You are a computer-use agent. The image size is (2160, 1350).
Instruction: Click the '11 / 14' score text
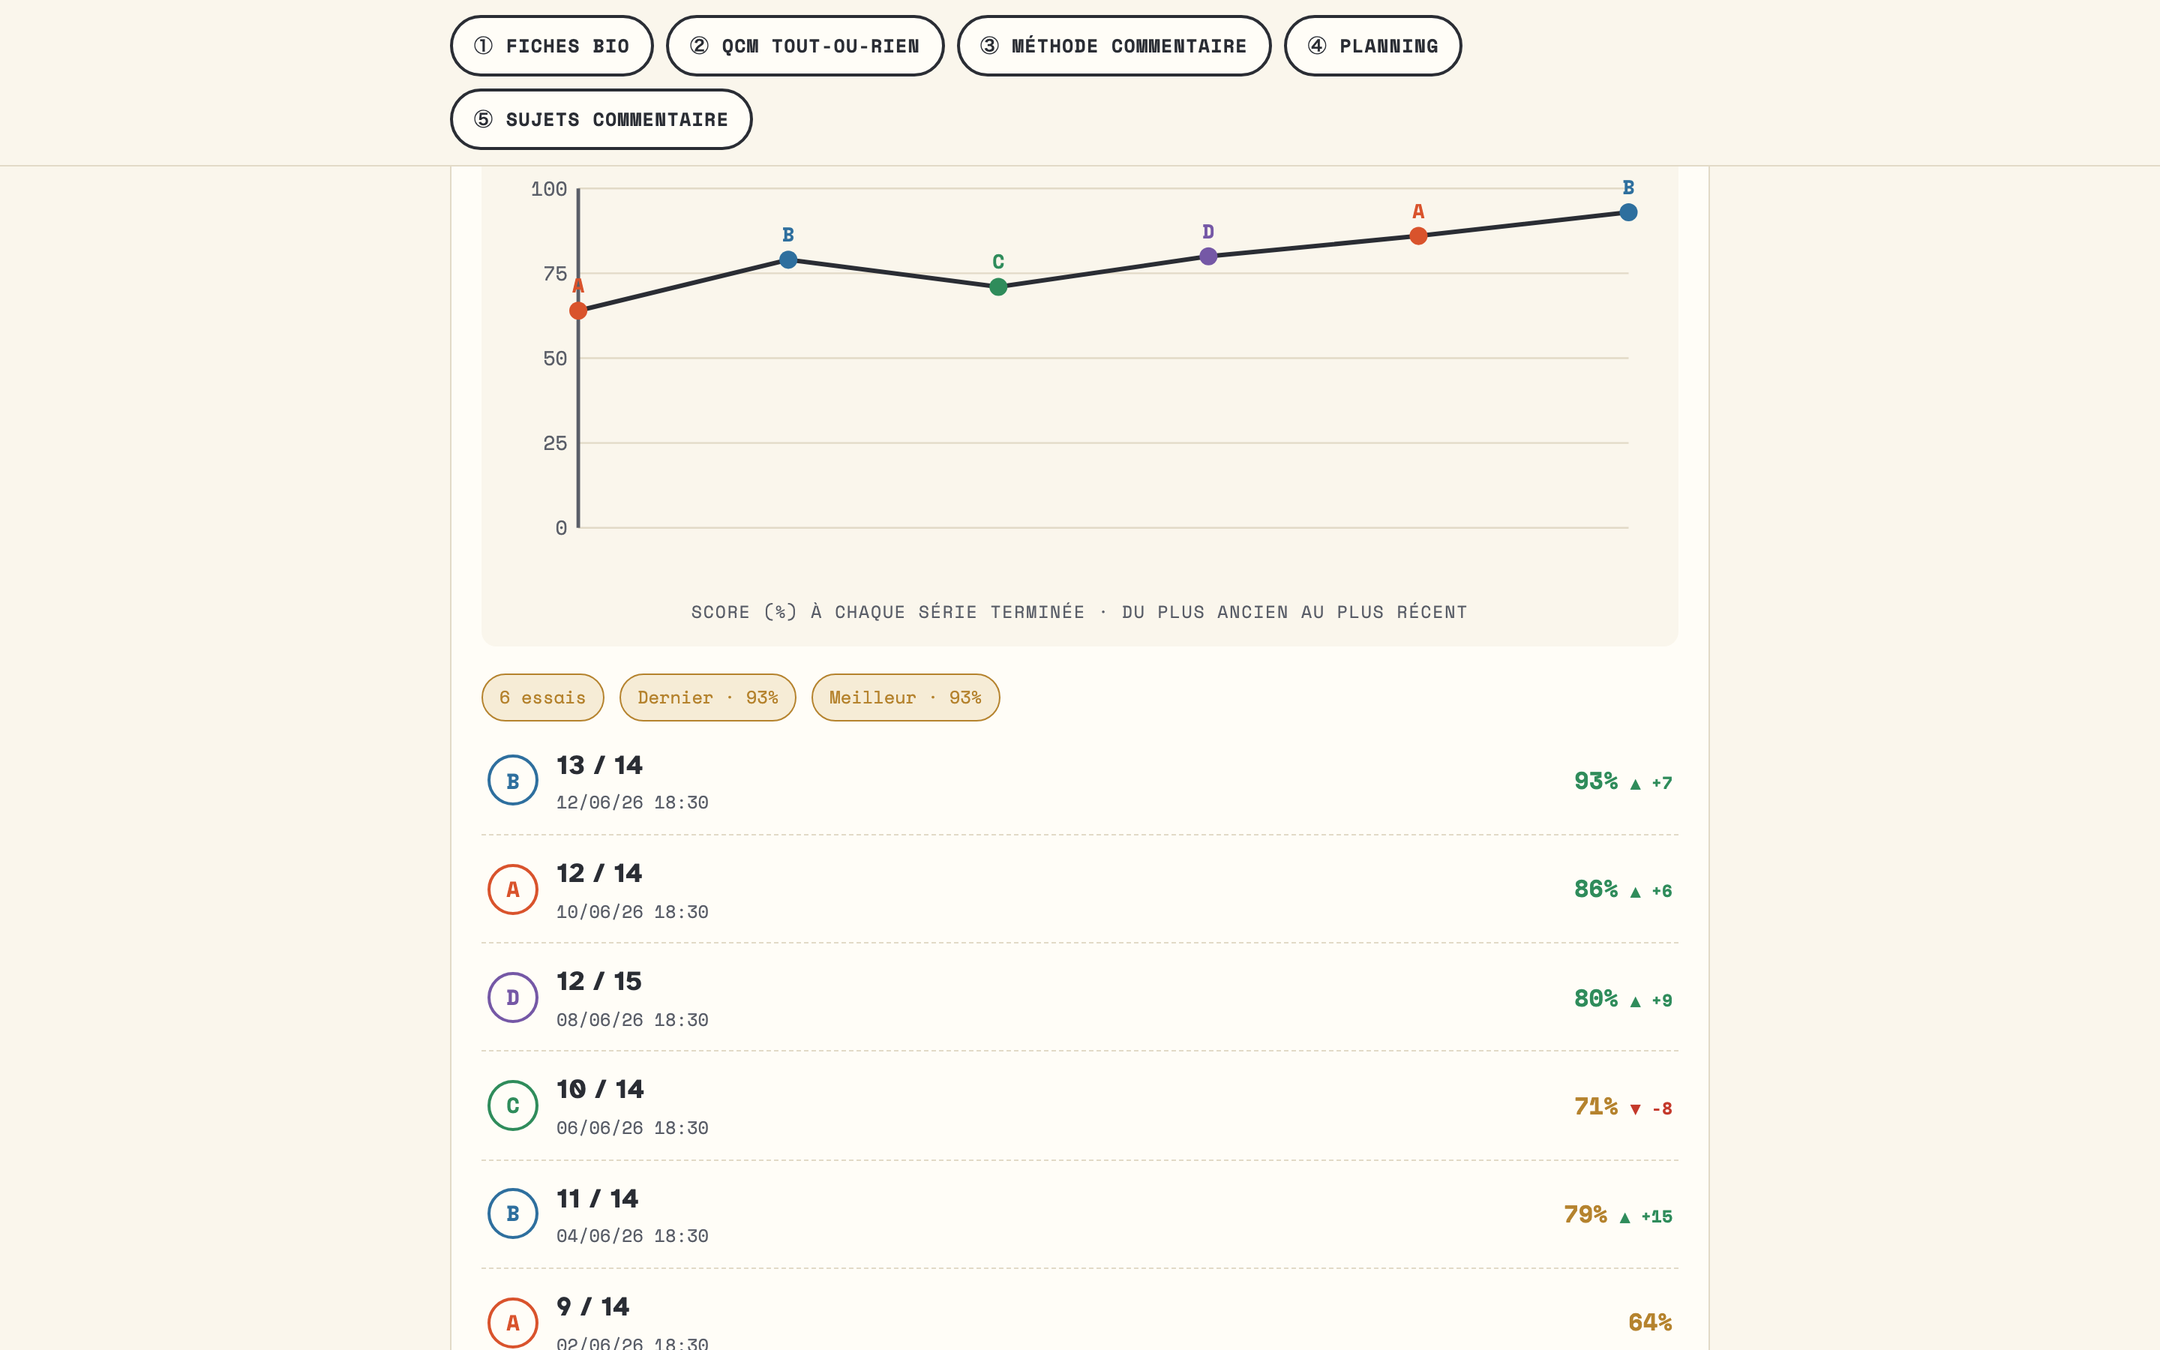click(597, 1198)
